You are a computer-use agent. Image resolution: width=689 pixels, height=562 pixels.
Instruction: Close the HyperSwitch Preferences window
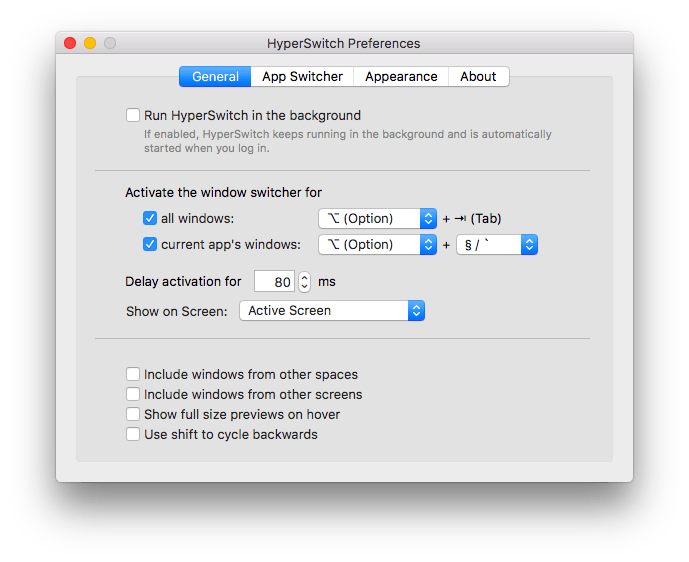(x=70, y=43)
